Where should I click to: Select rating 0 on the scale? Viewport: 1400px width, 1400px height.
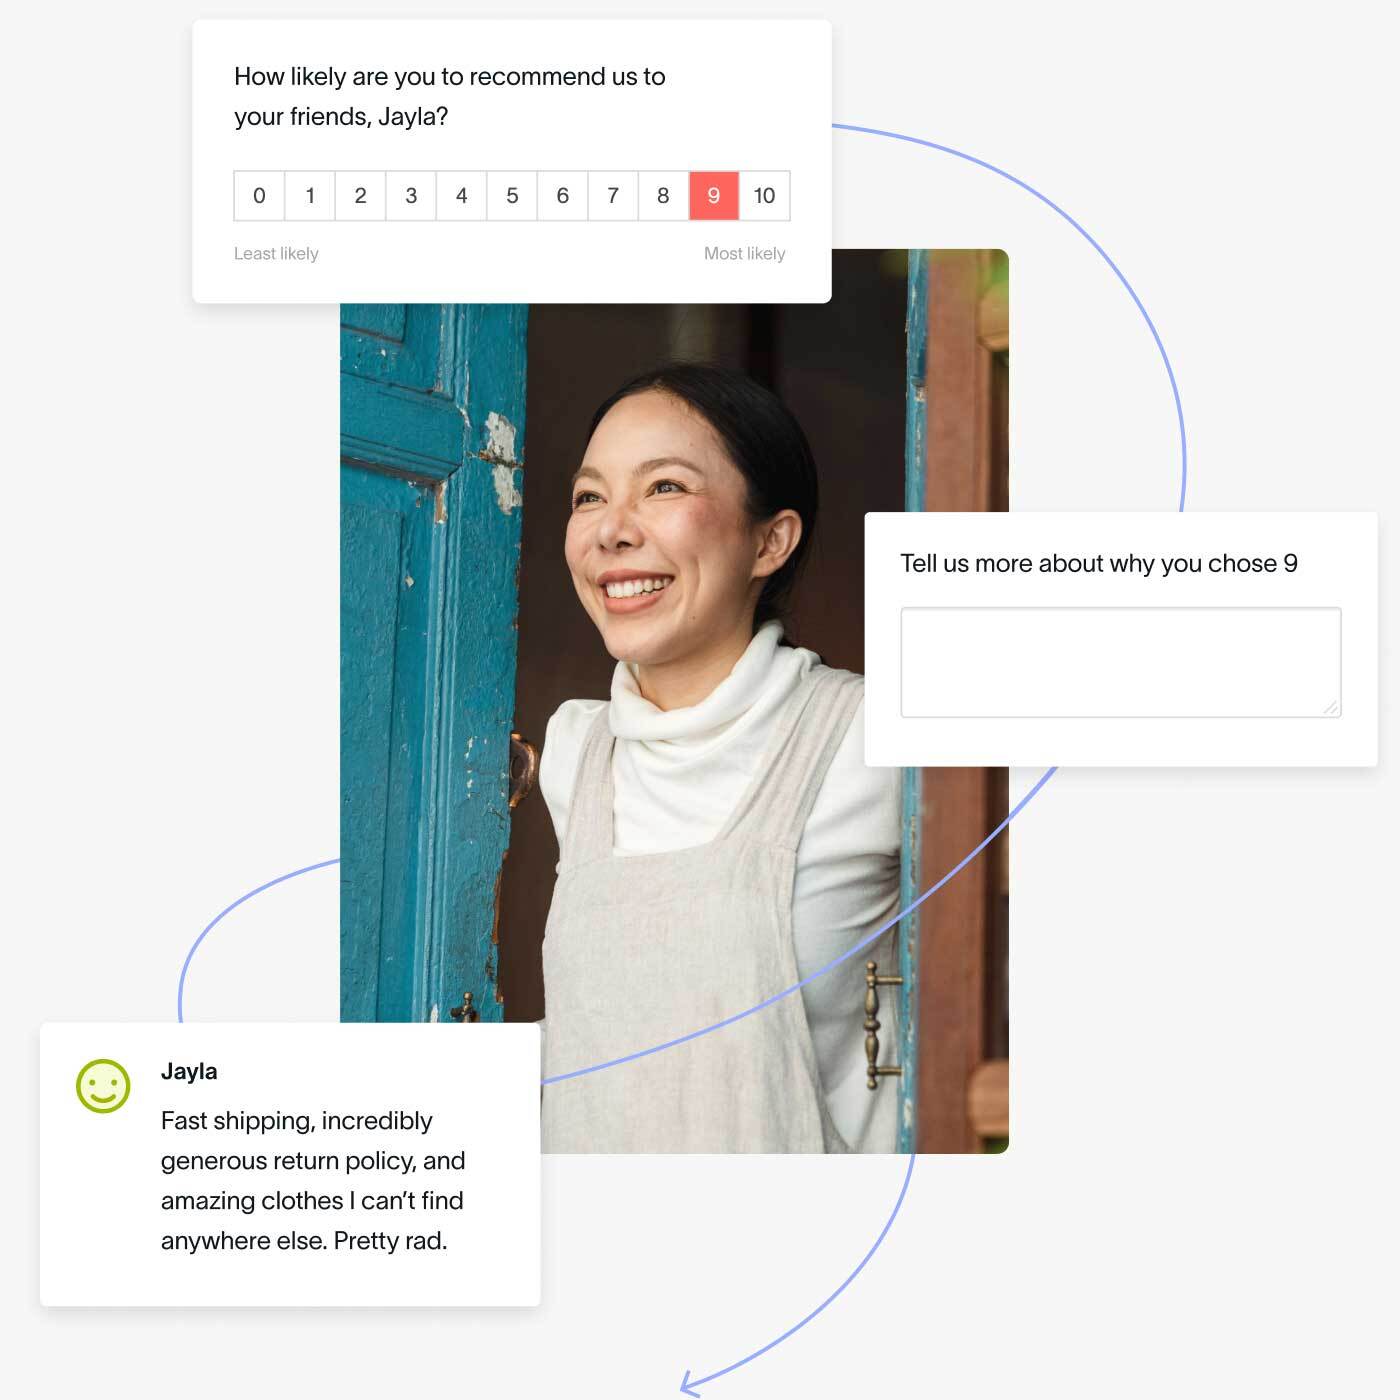(x=259, y=196)
